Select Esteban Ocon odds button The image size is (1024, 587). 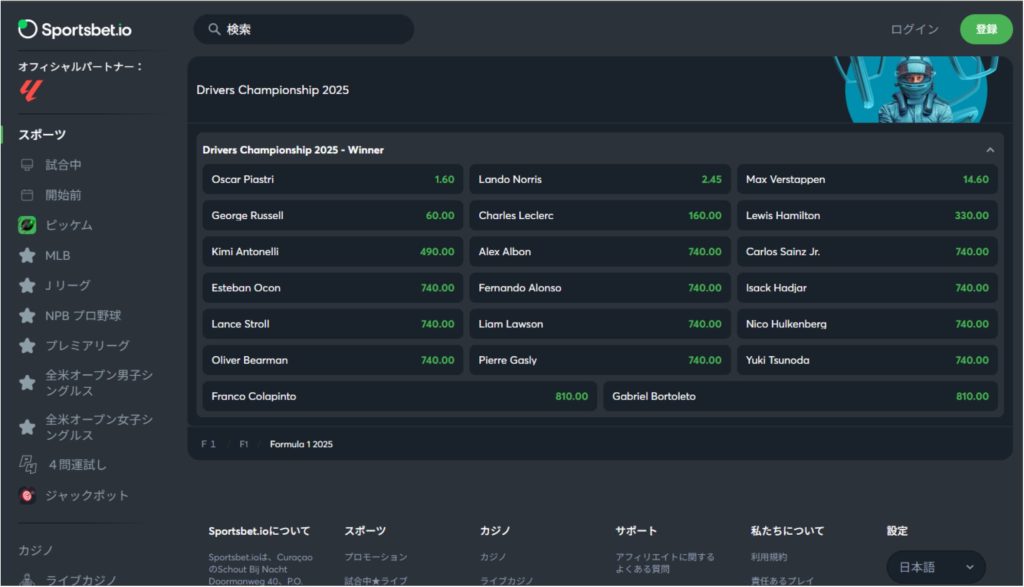(x=332, y=288)
